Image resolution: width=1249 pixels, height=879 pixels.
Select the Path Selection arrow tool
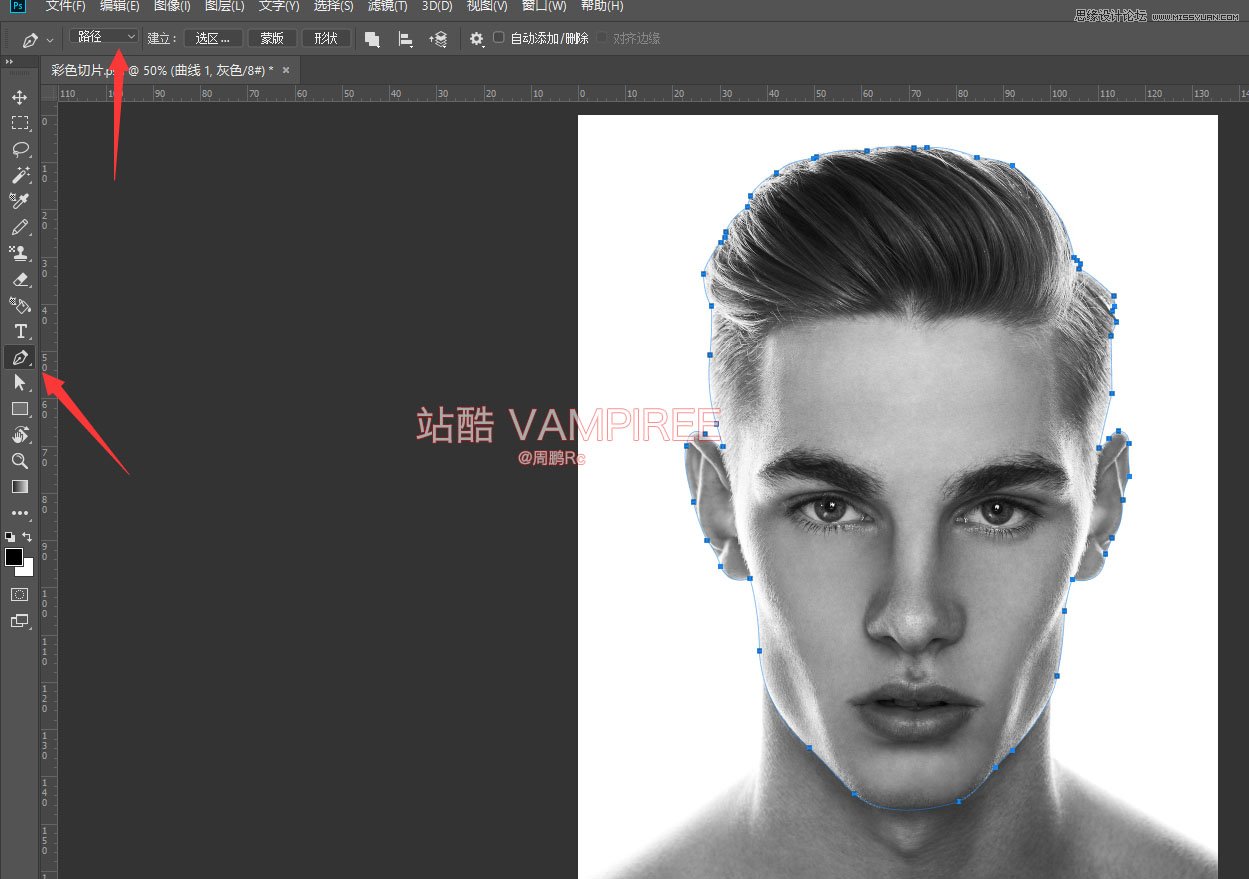pos(19,383)
